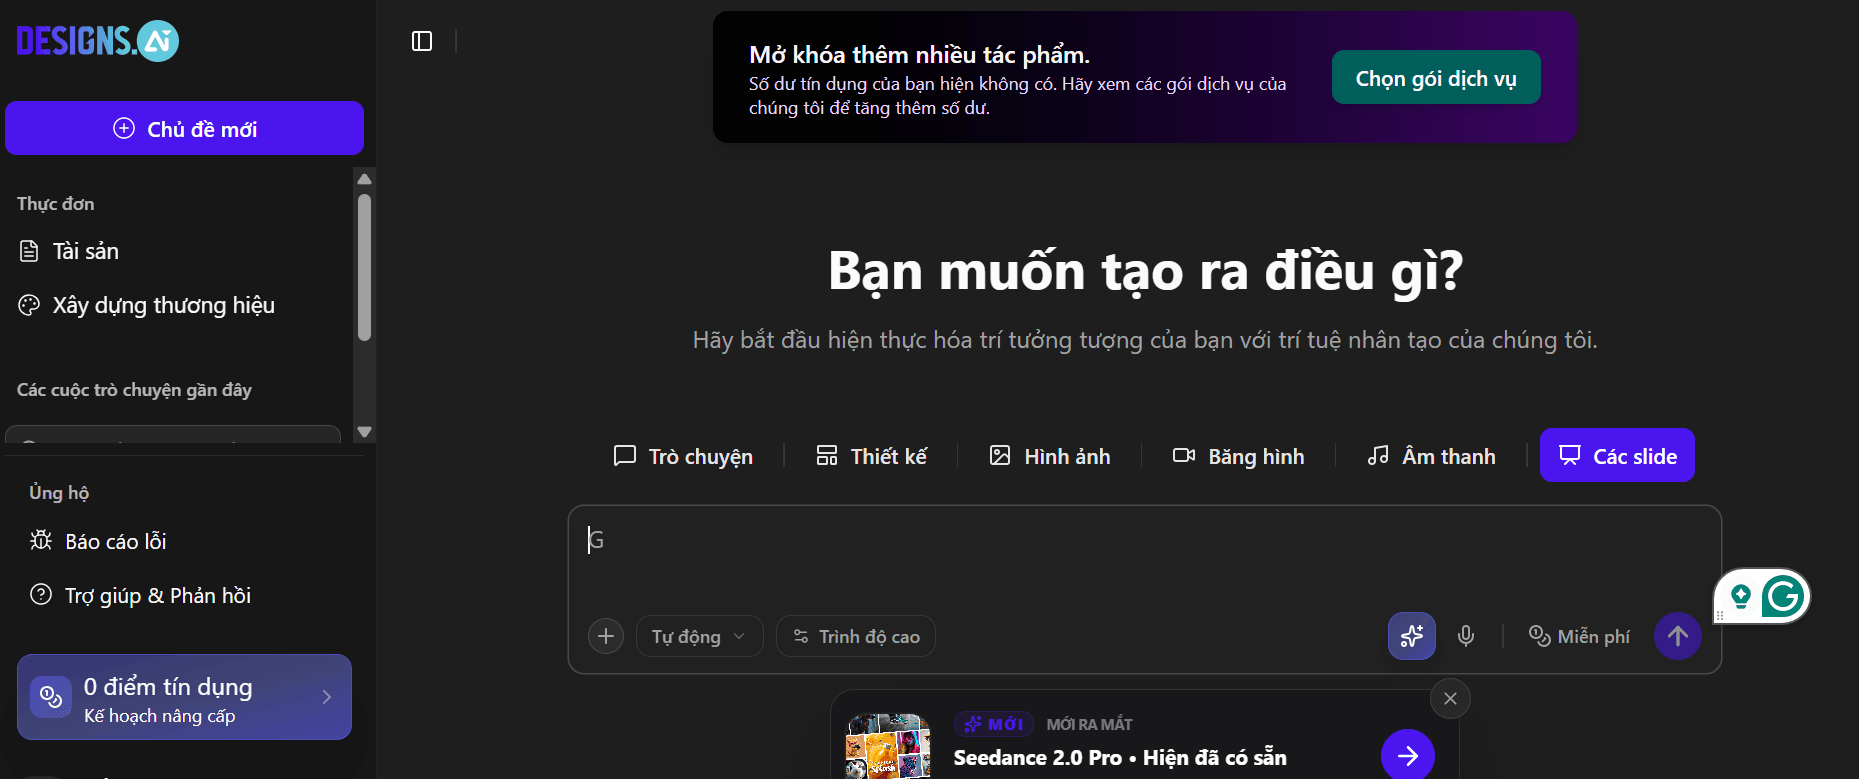Select the Trò chuyện tab

pyautogui.click(x=683, y=456)
